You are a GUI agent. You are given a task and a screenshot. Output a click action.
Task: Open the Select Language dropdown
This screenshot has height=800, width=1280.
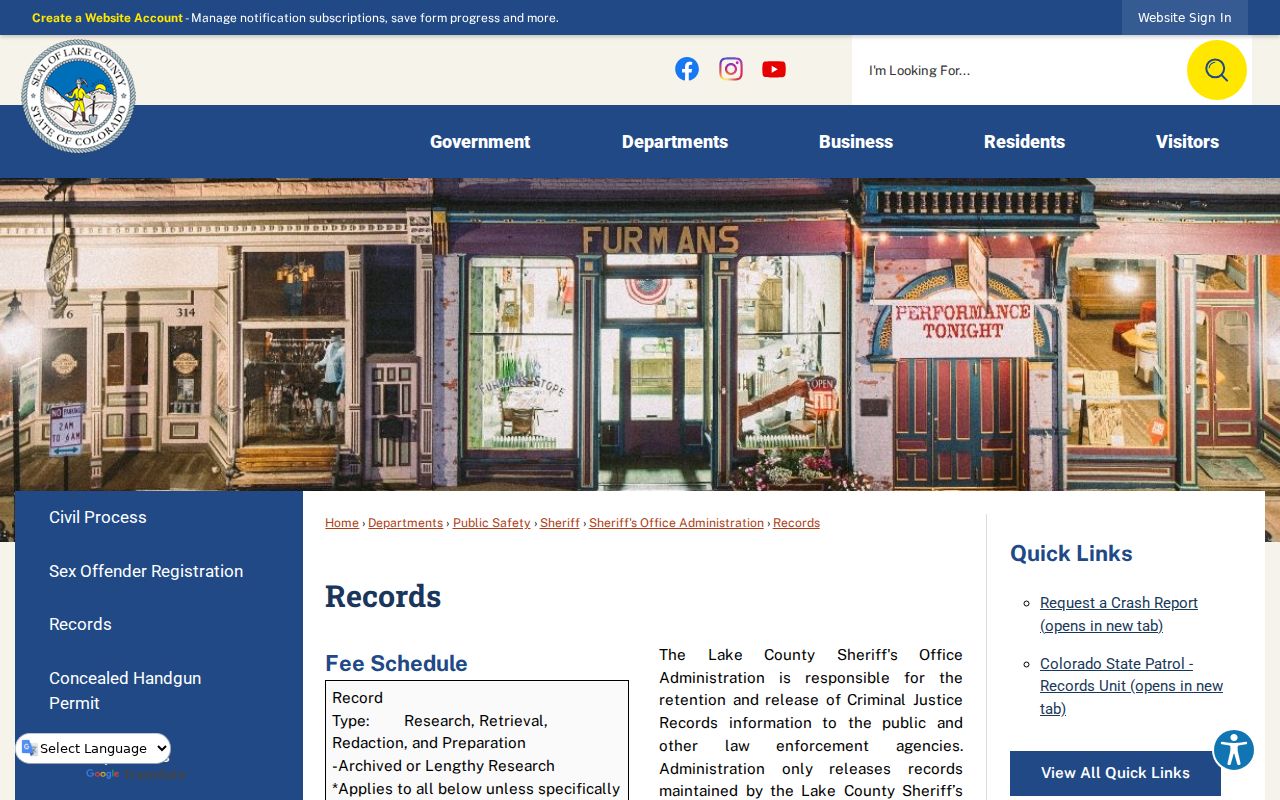pos(93,748)
